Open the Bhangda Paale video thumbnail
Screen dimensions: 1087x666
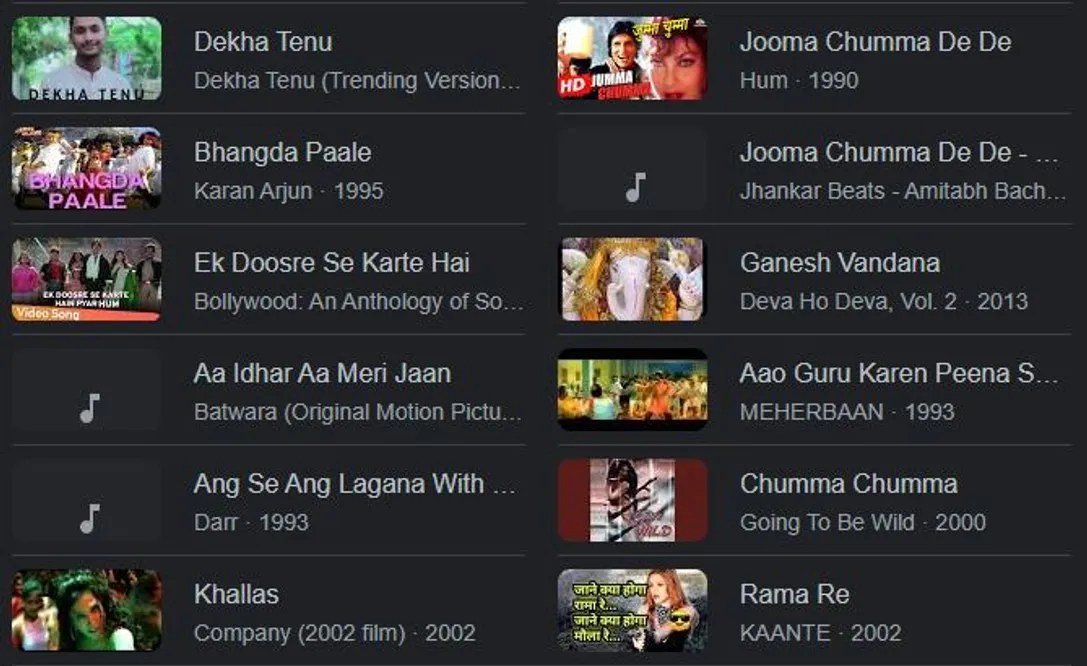[87, 168]
